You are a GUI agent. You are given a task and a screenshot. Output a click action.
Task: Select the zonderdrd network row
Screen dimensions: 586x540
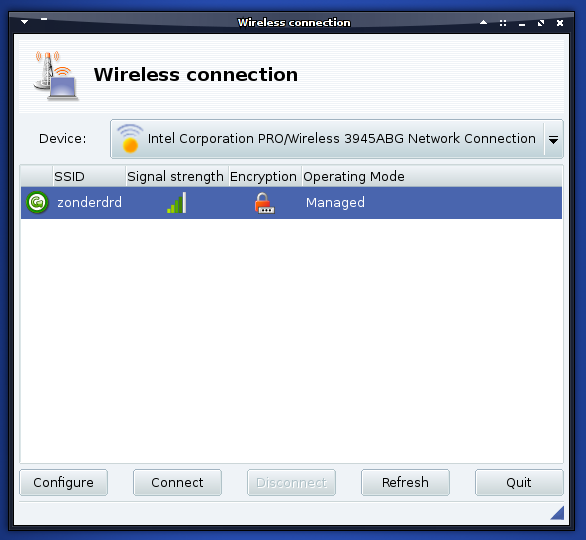pyautogui.click(x=292, y=203)
